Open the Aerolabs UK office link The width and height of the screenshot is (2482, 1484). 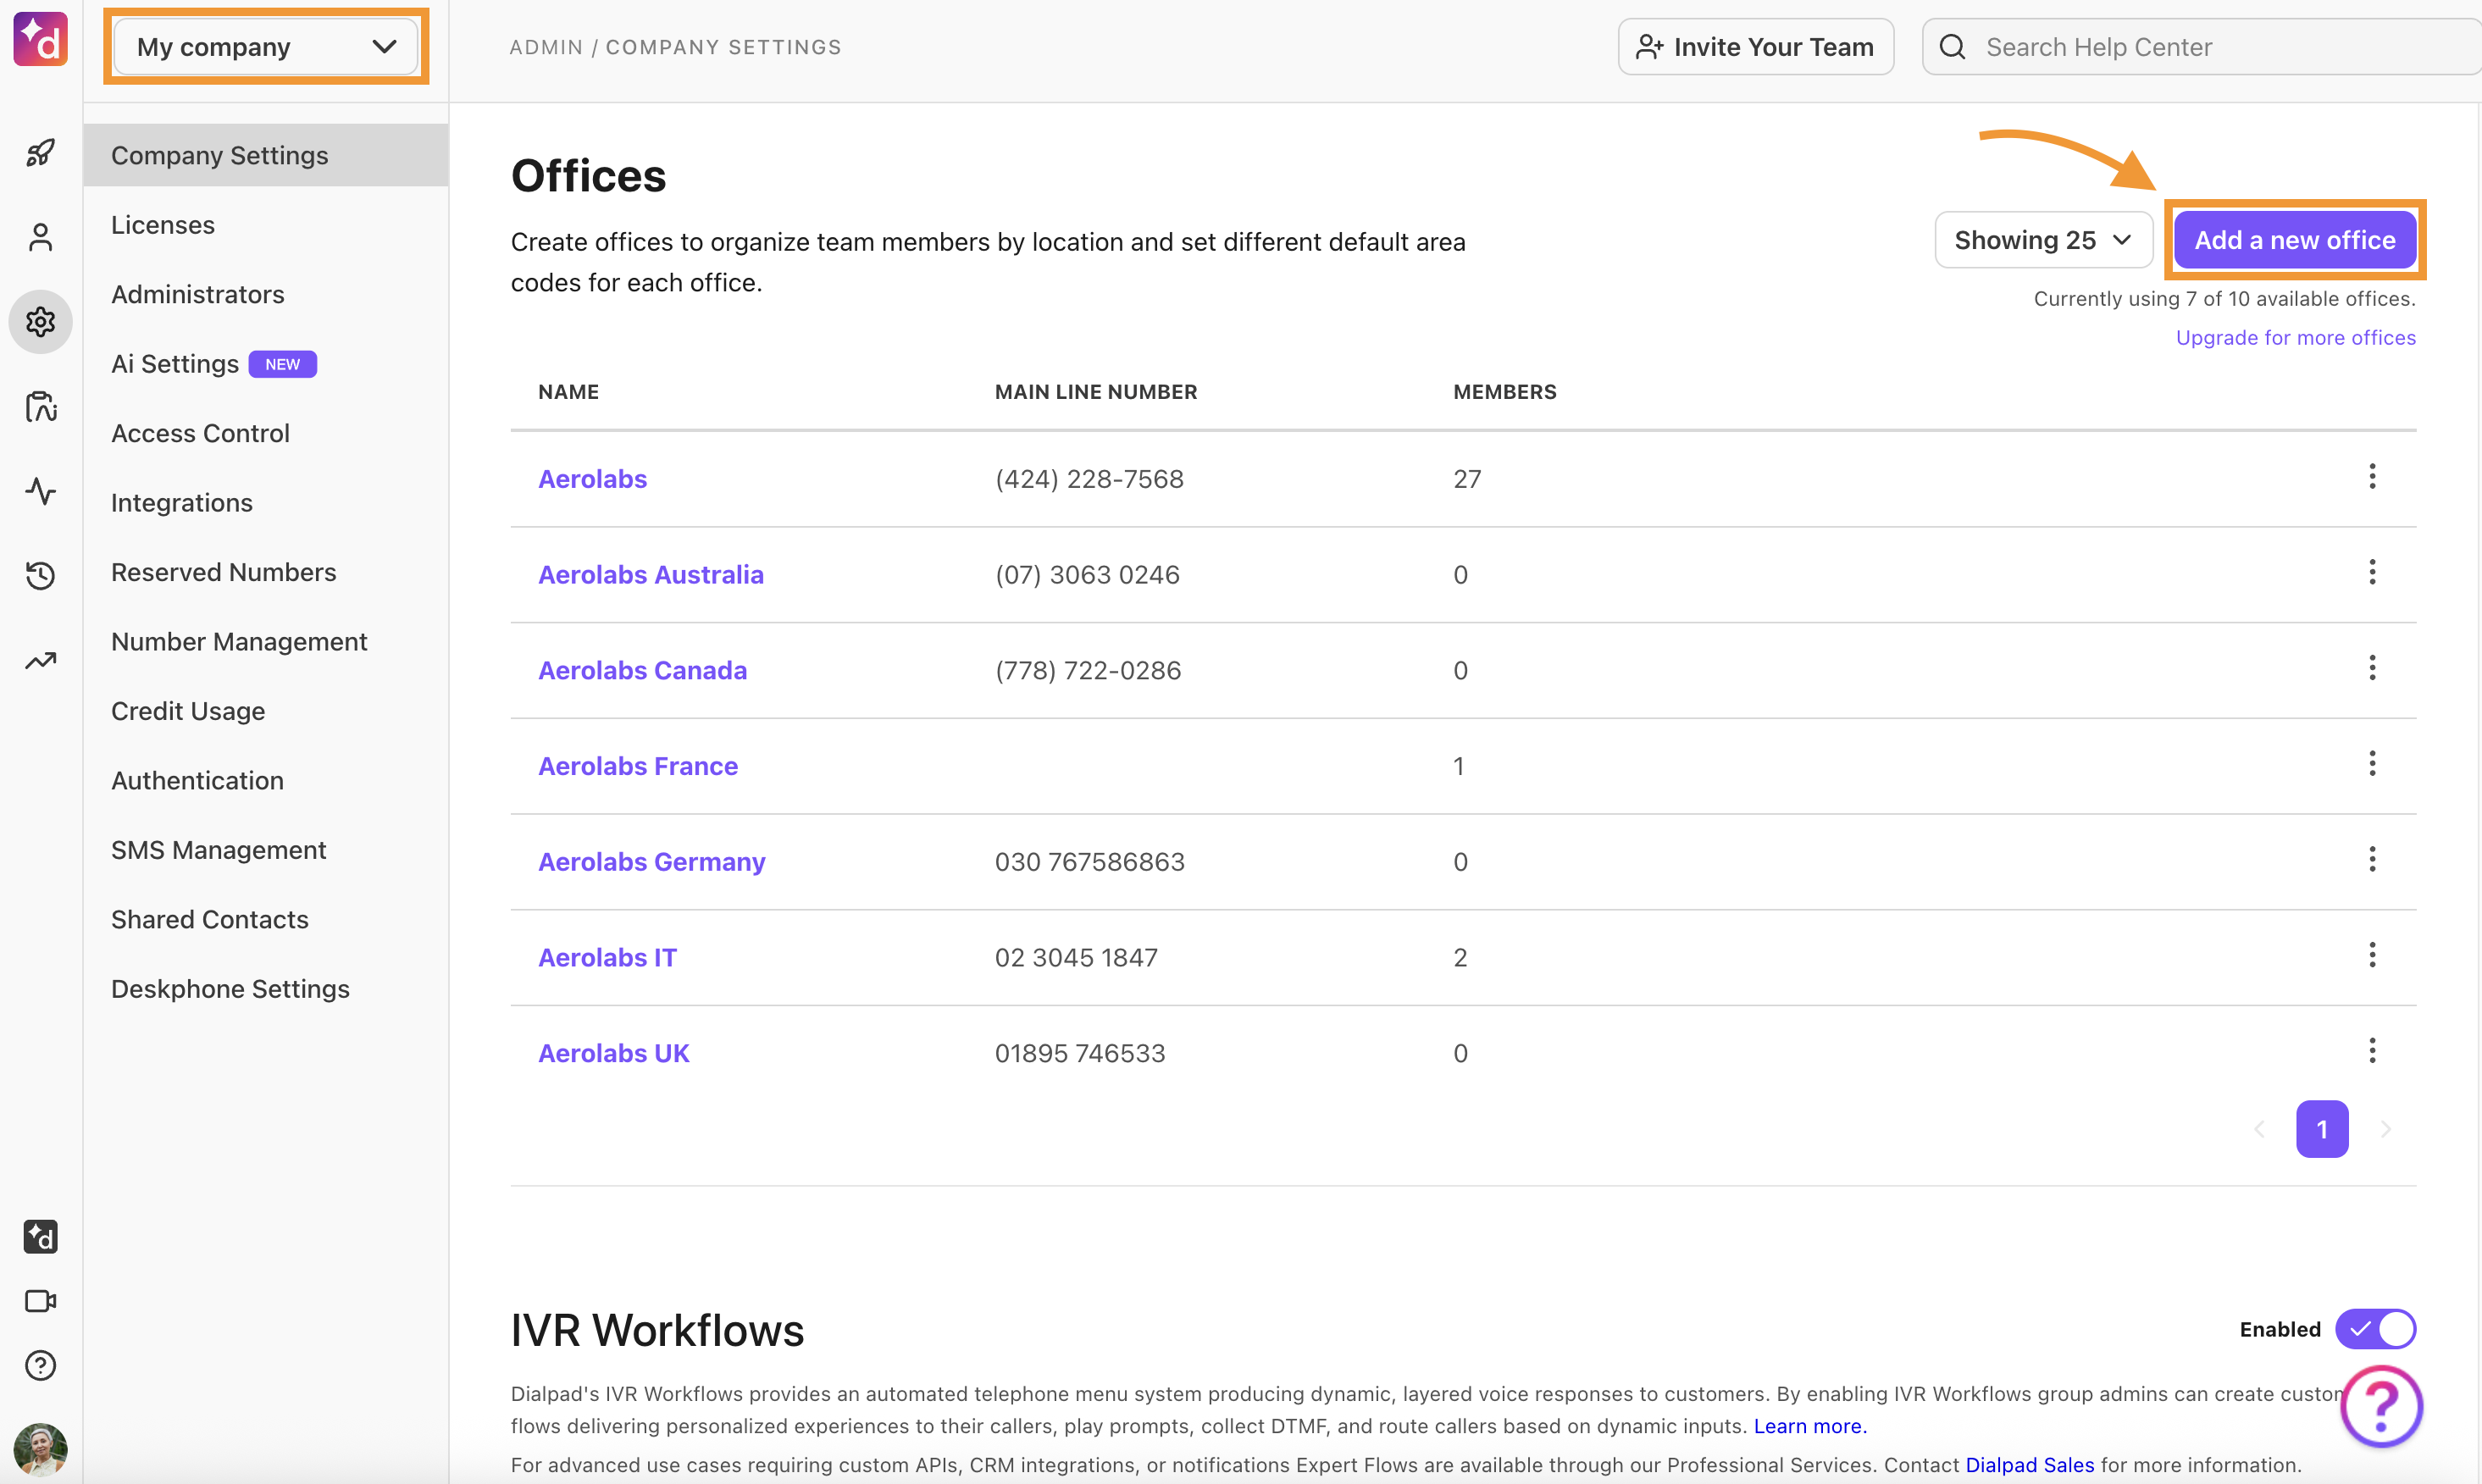click(x=614, y=1053)
